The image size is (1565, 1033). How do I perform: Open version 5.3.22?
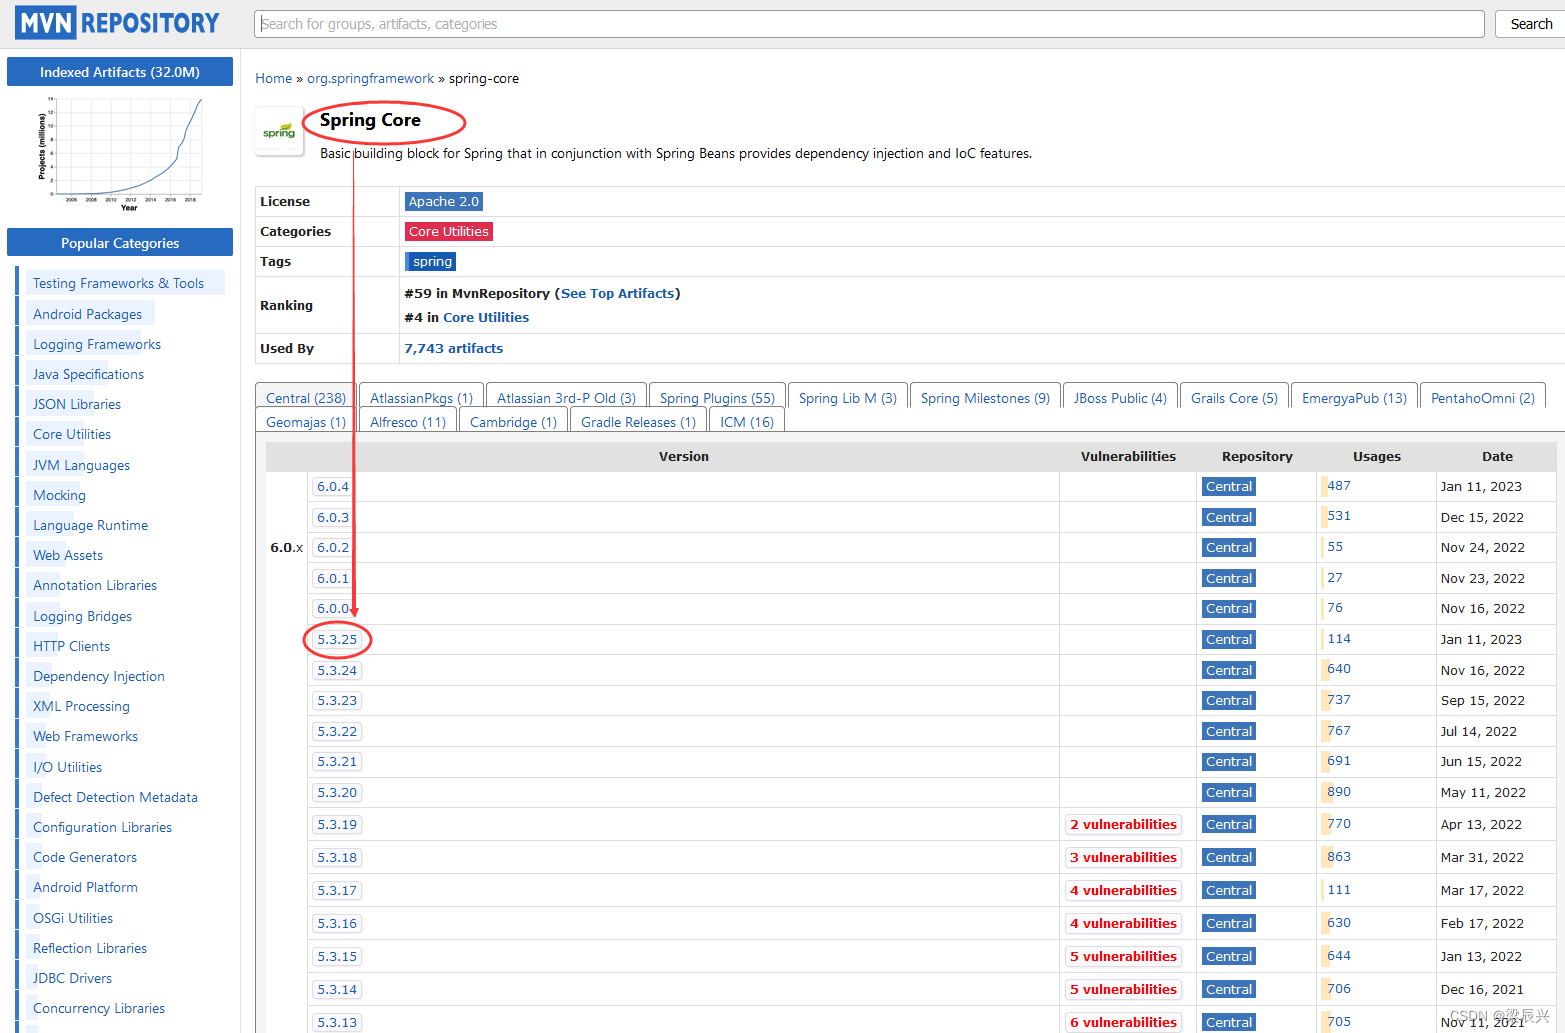337,731
